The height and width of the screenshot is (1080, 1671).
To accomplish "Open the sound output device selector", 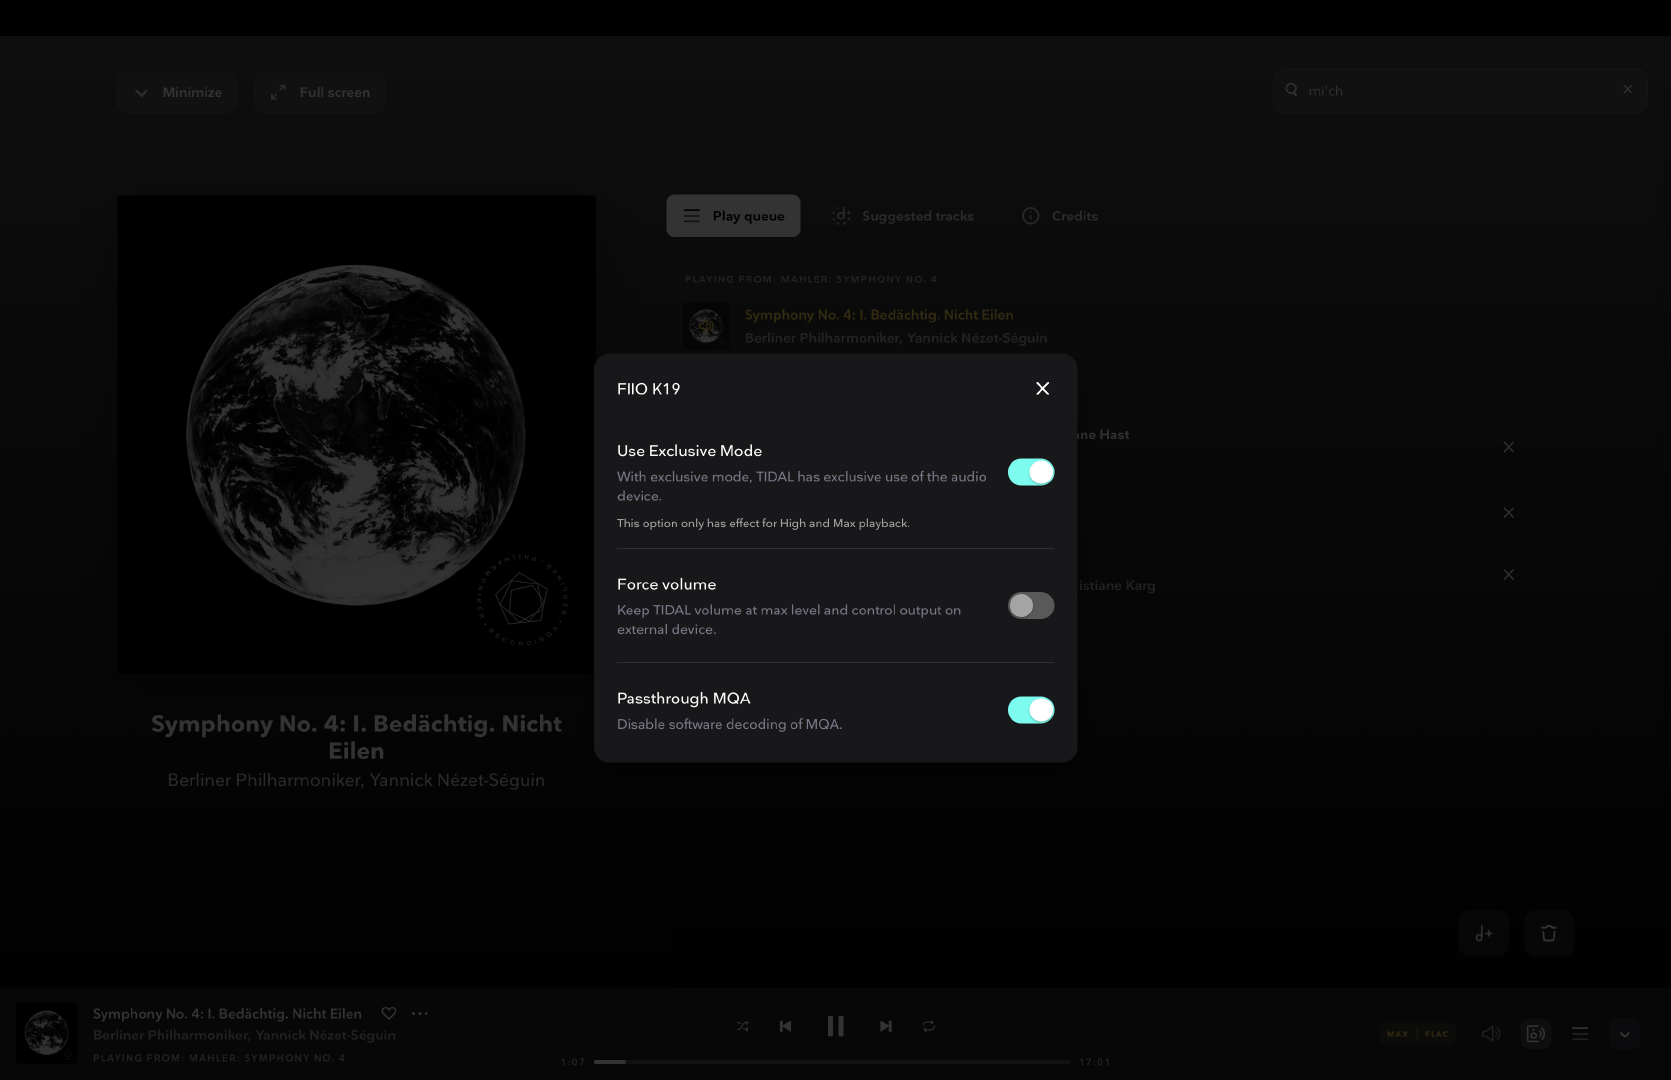I will (x=1535, y=1034).
